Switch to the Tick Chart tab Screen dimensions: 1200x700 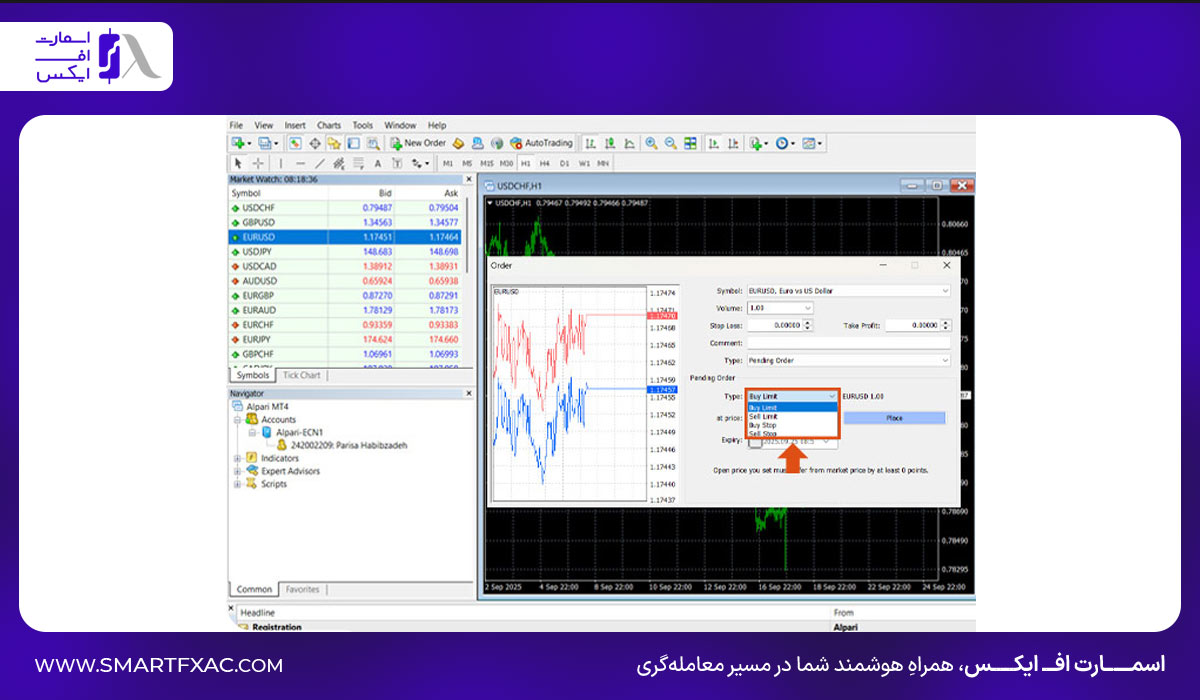pos(302,375)
